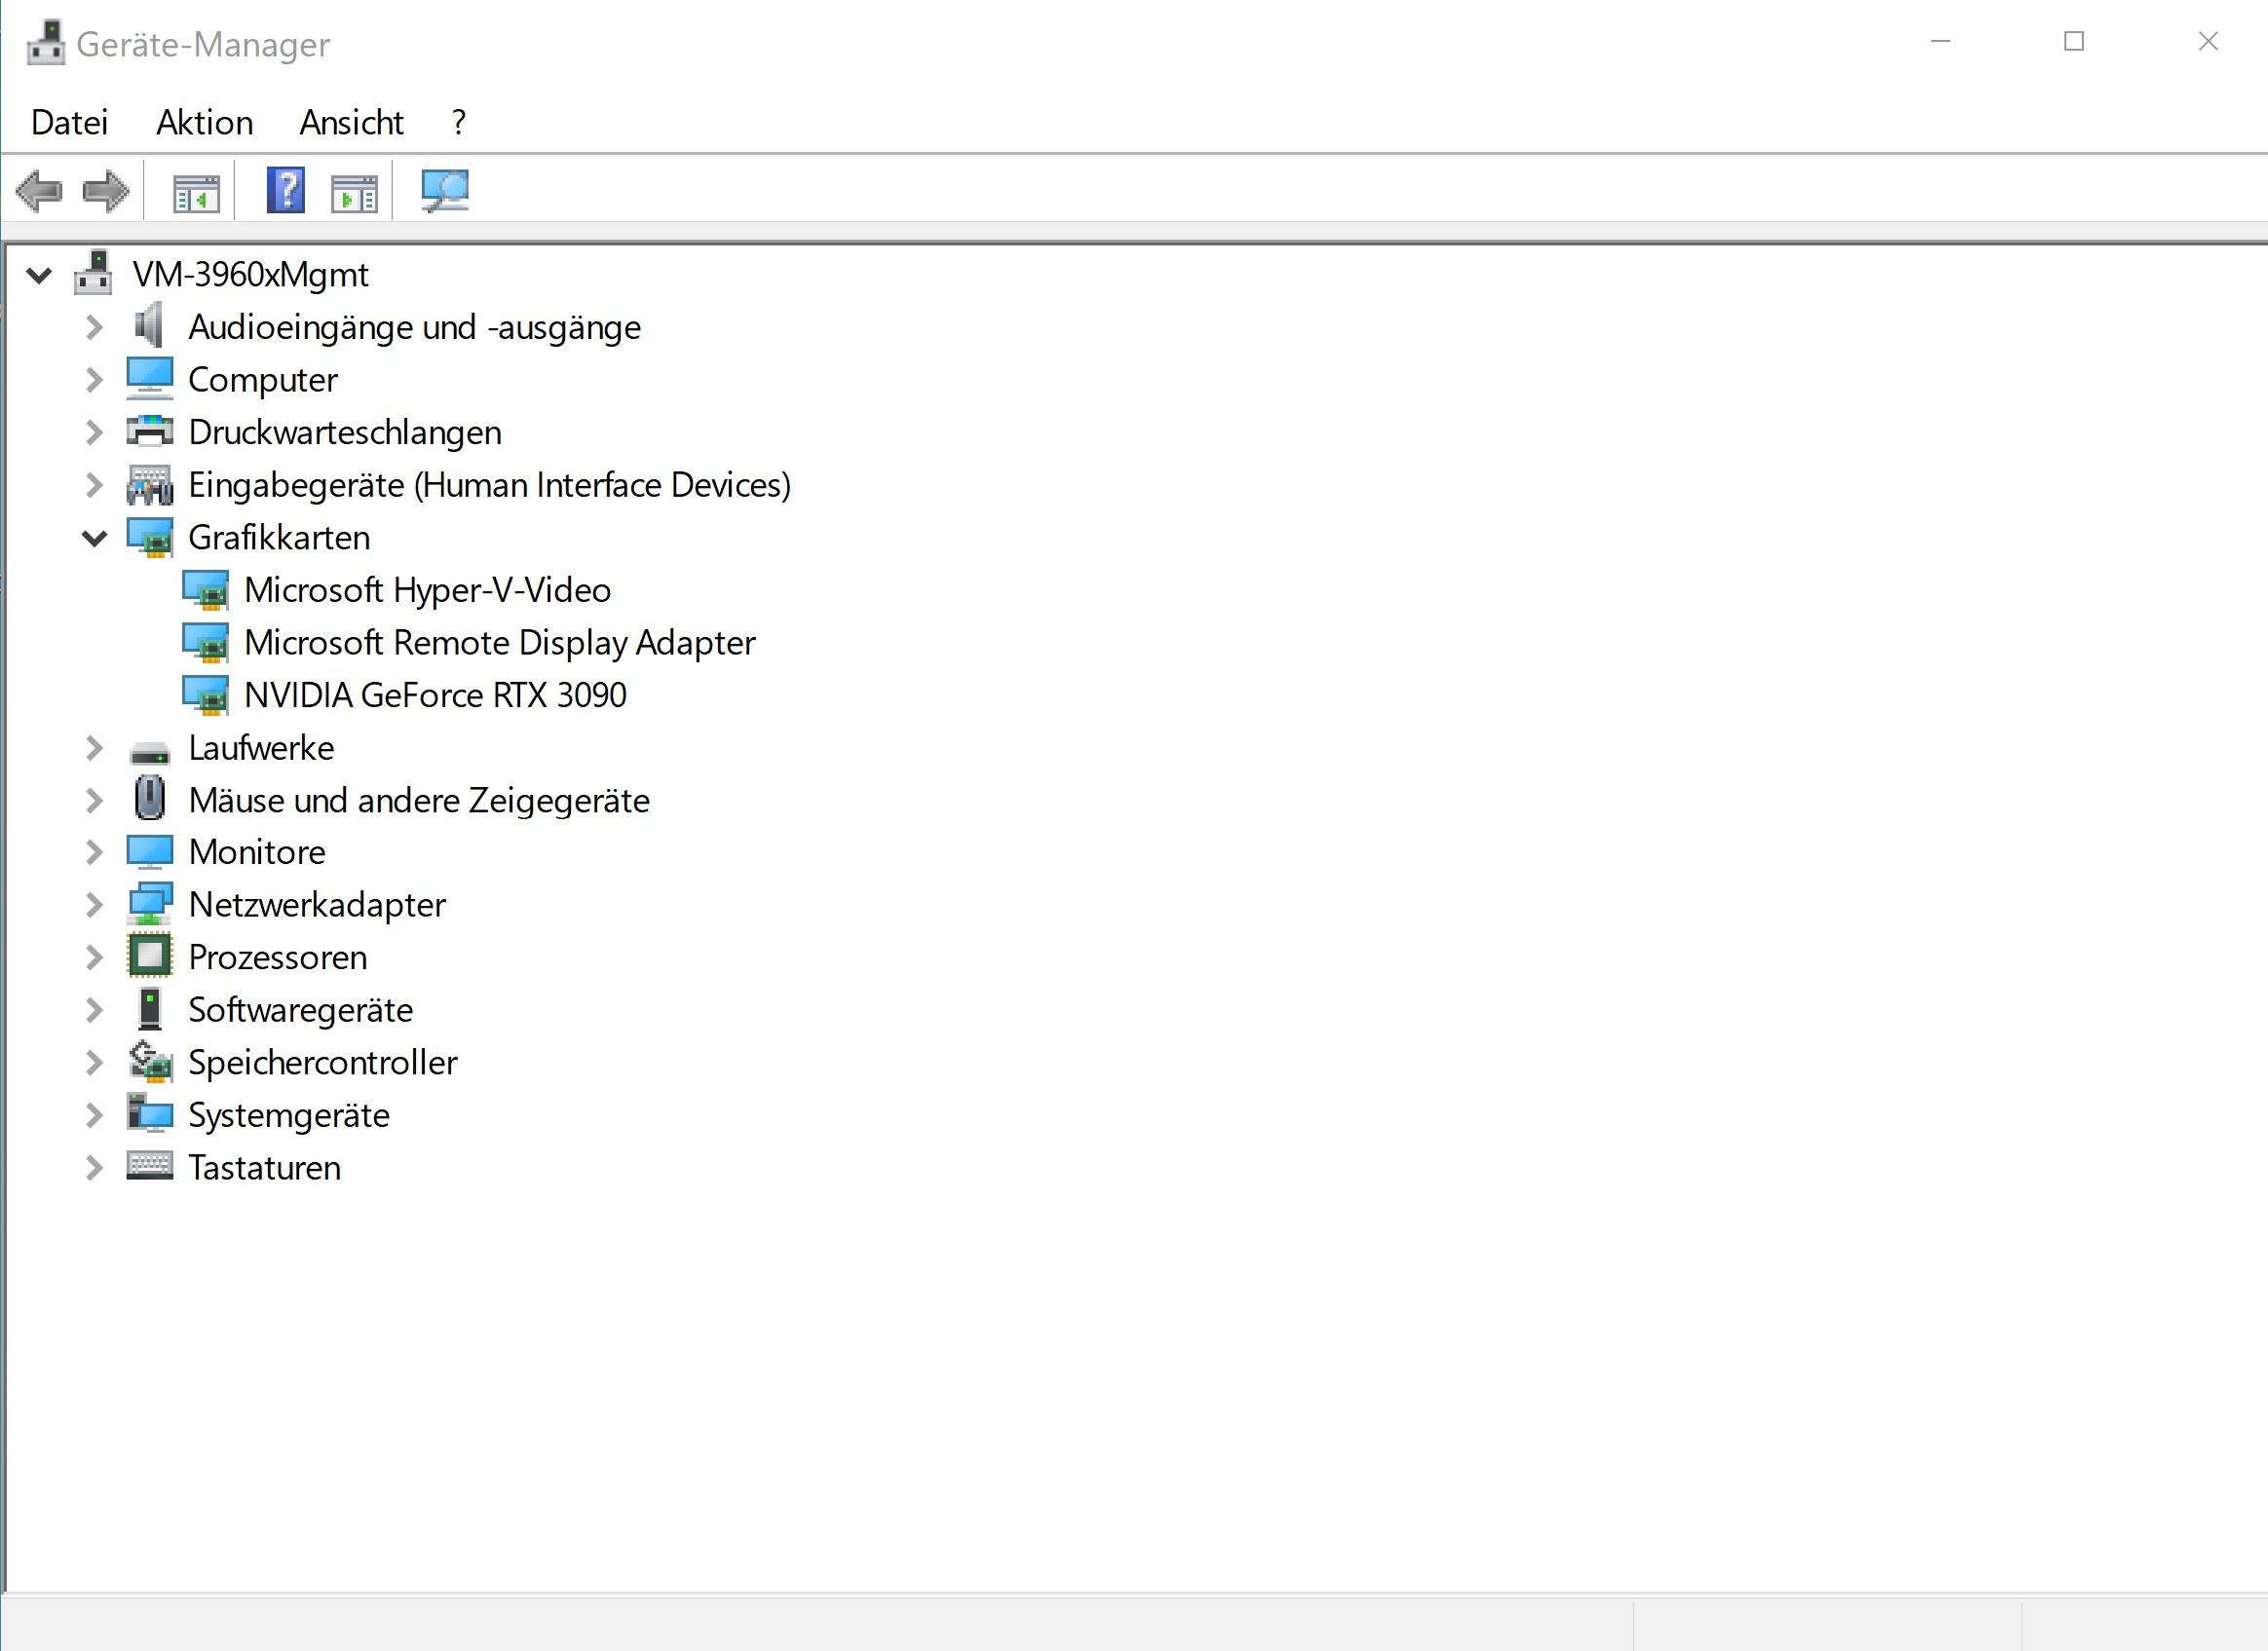Viewport: 2268px width, 1651px height.
Task: Open Help via the blue question icon
Action: coord(286,190)
